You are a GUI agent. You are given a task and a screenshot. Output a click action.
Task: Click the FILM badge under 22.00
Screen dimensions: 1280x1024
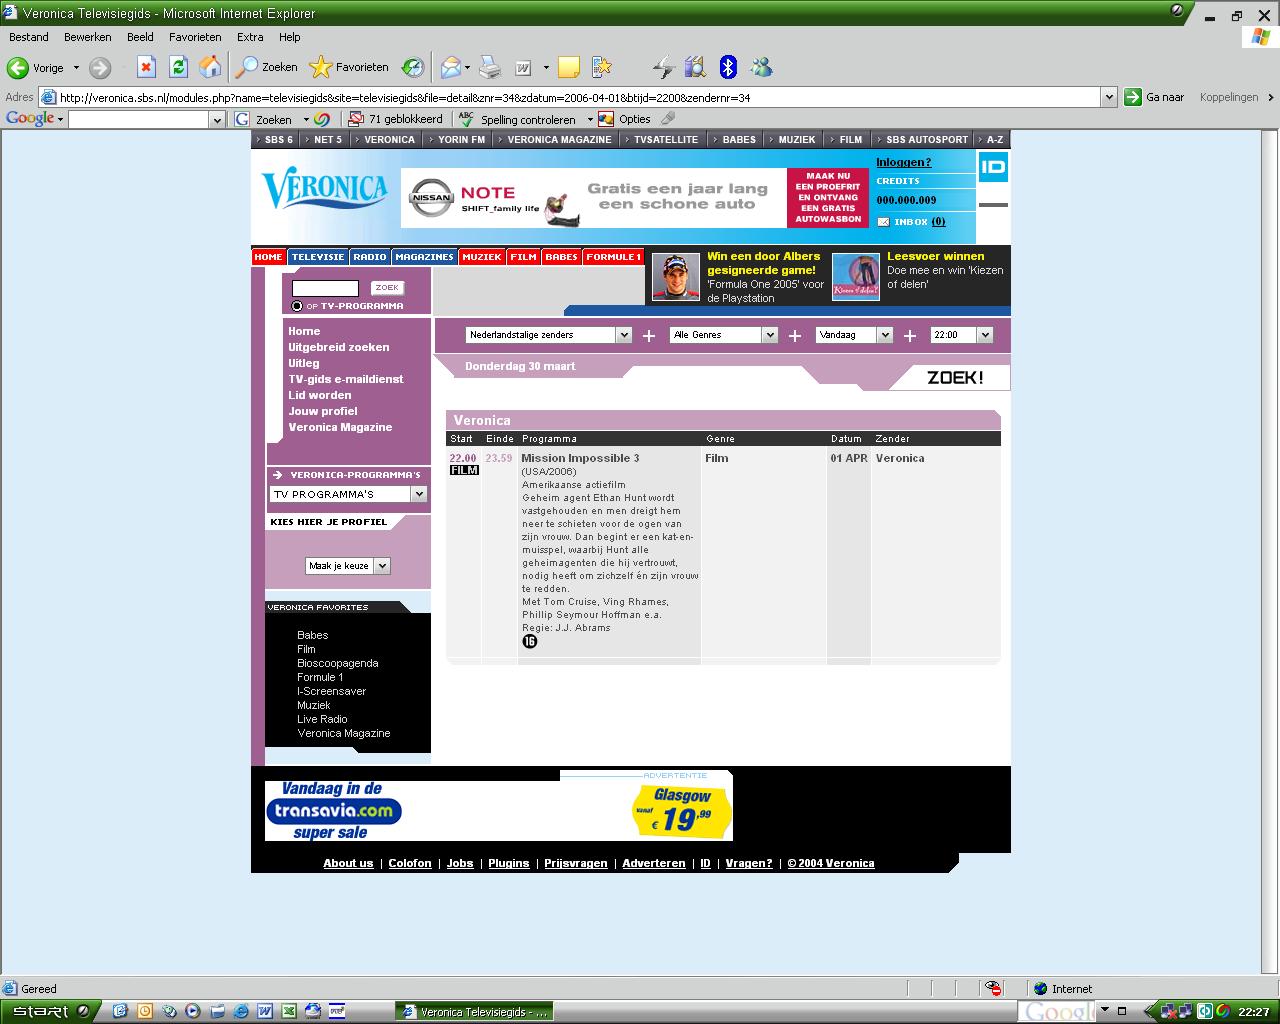coord(464,470)
